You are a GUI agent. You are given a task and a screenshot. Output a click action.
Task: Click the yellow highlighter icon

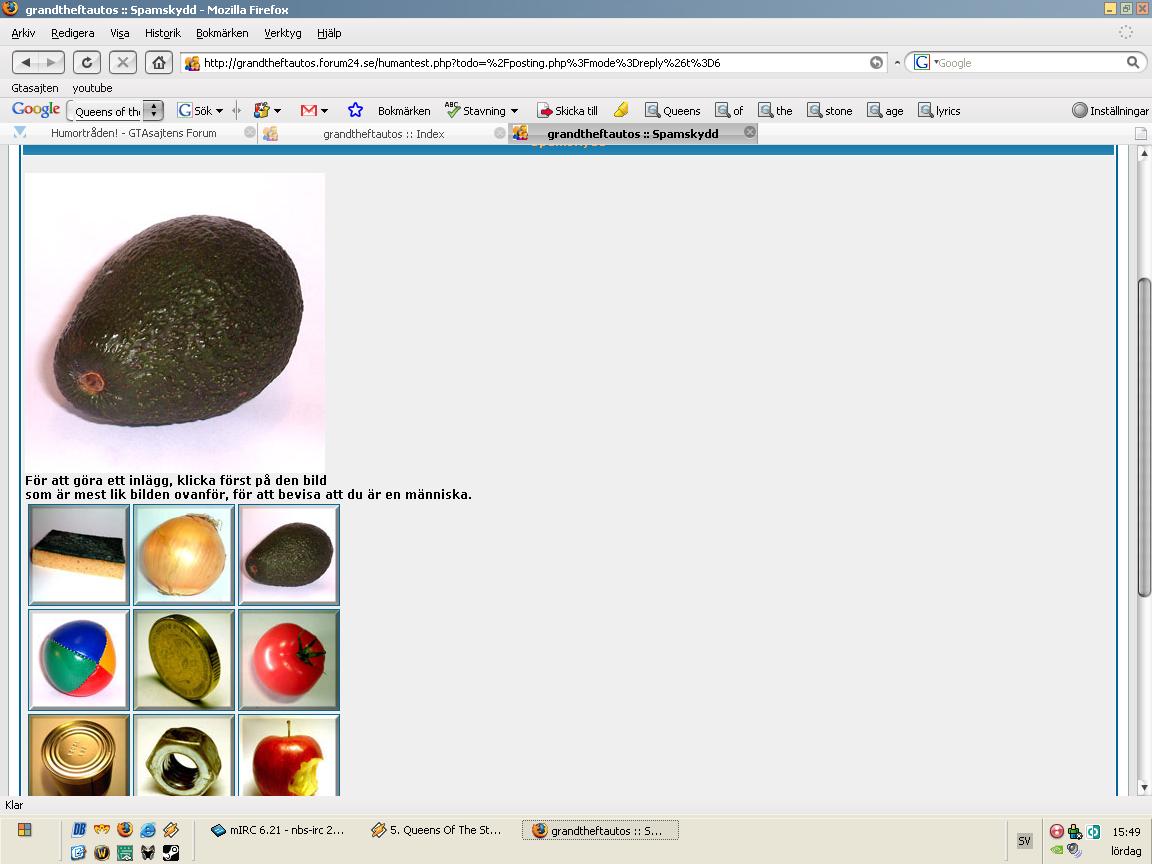[x=621, y=110]
